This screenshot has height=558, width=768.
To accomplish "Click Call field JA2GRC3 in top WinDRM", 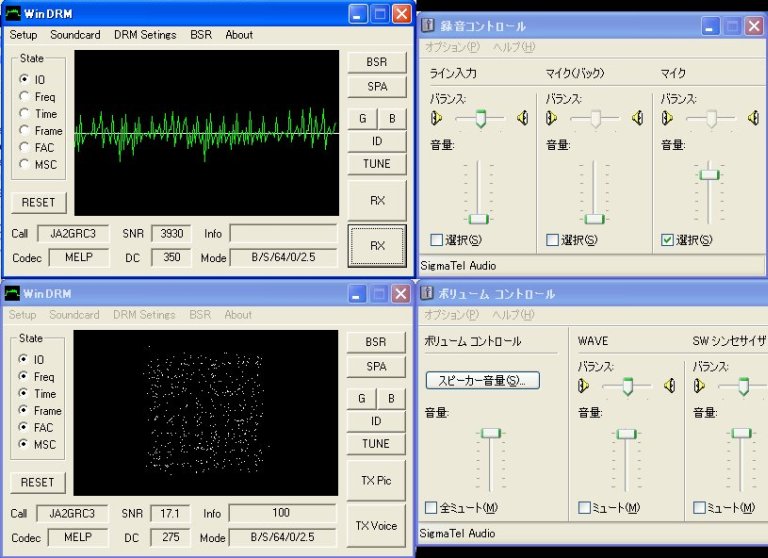I will (73, 234).
